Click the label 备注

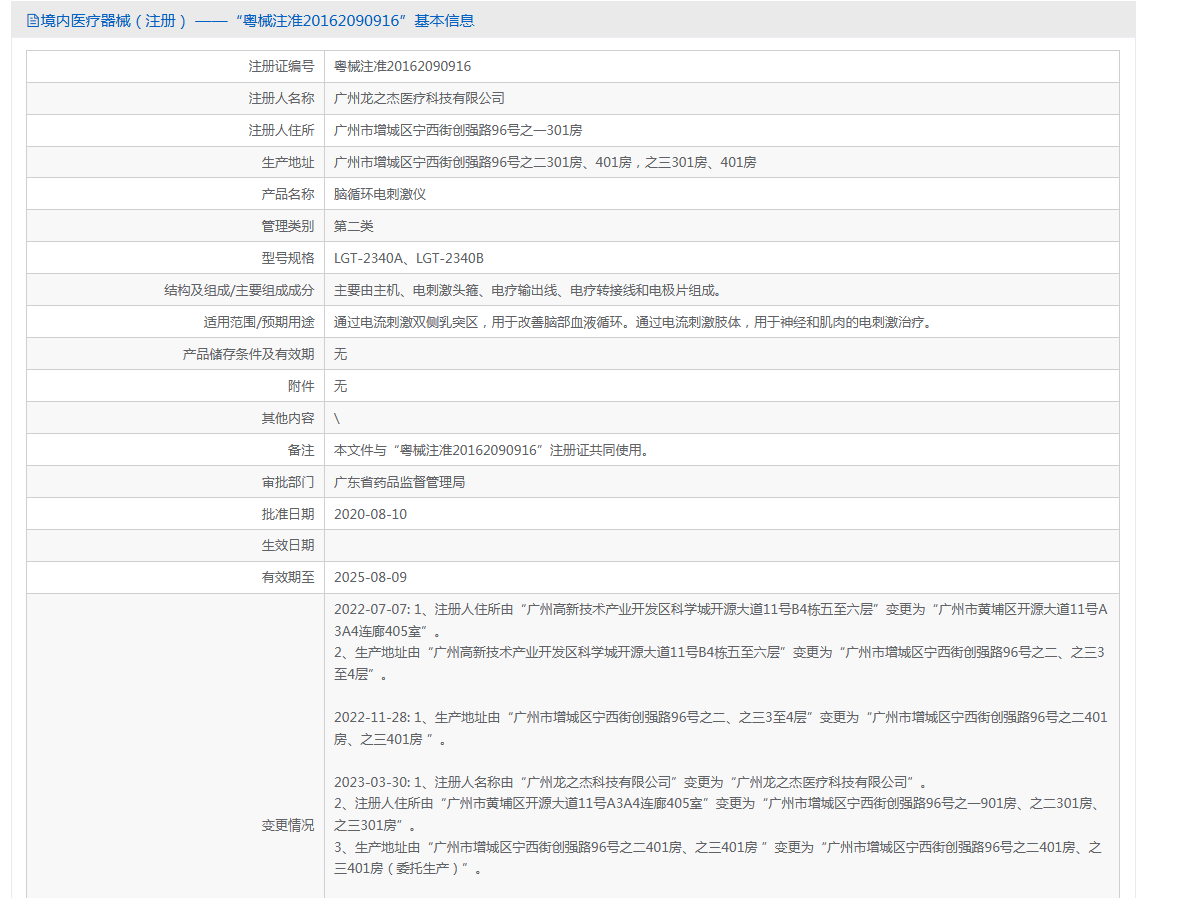click(x=301, y=450)
